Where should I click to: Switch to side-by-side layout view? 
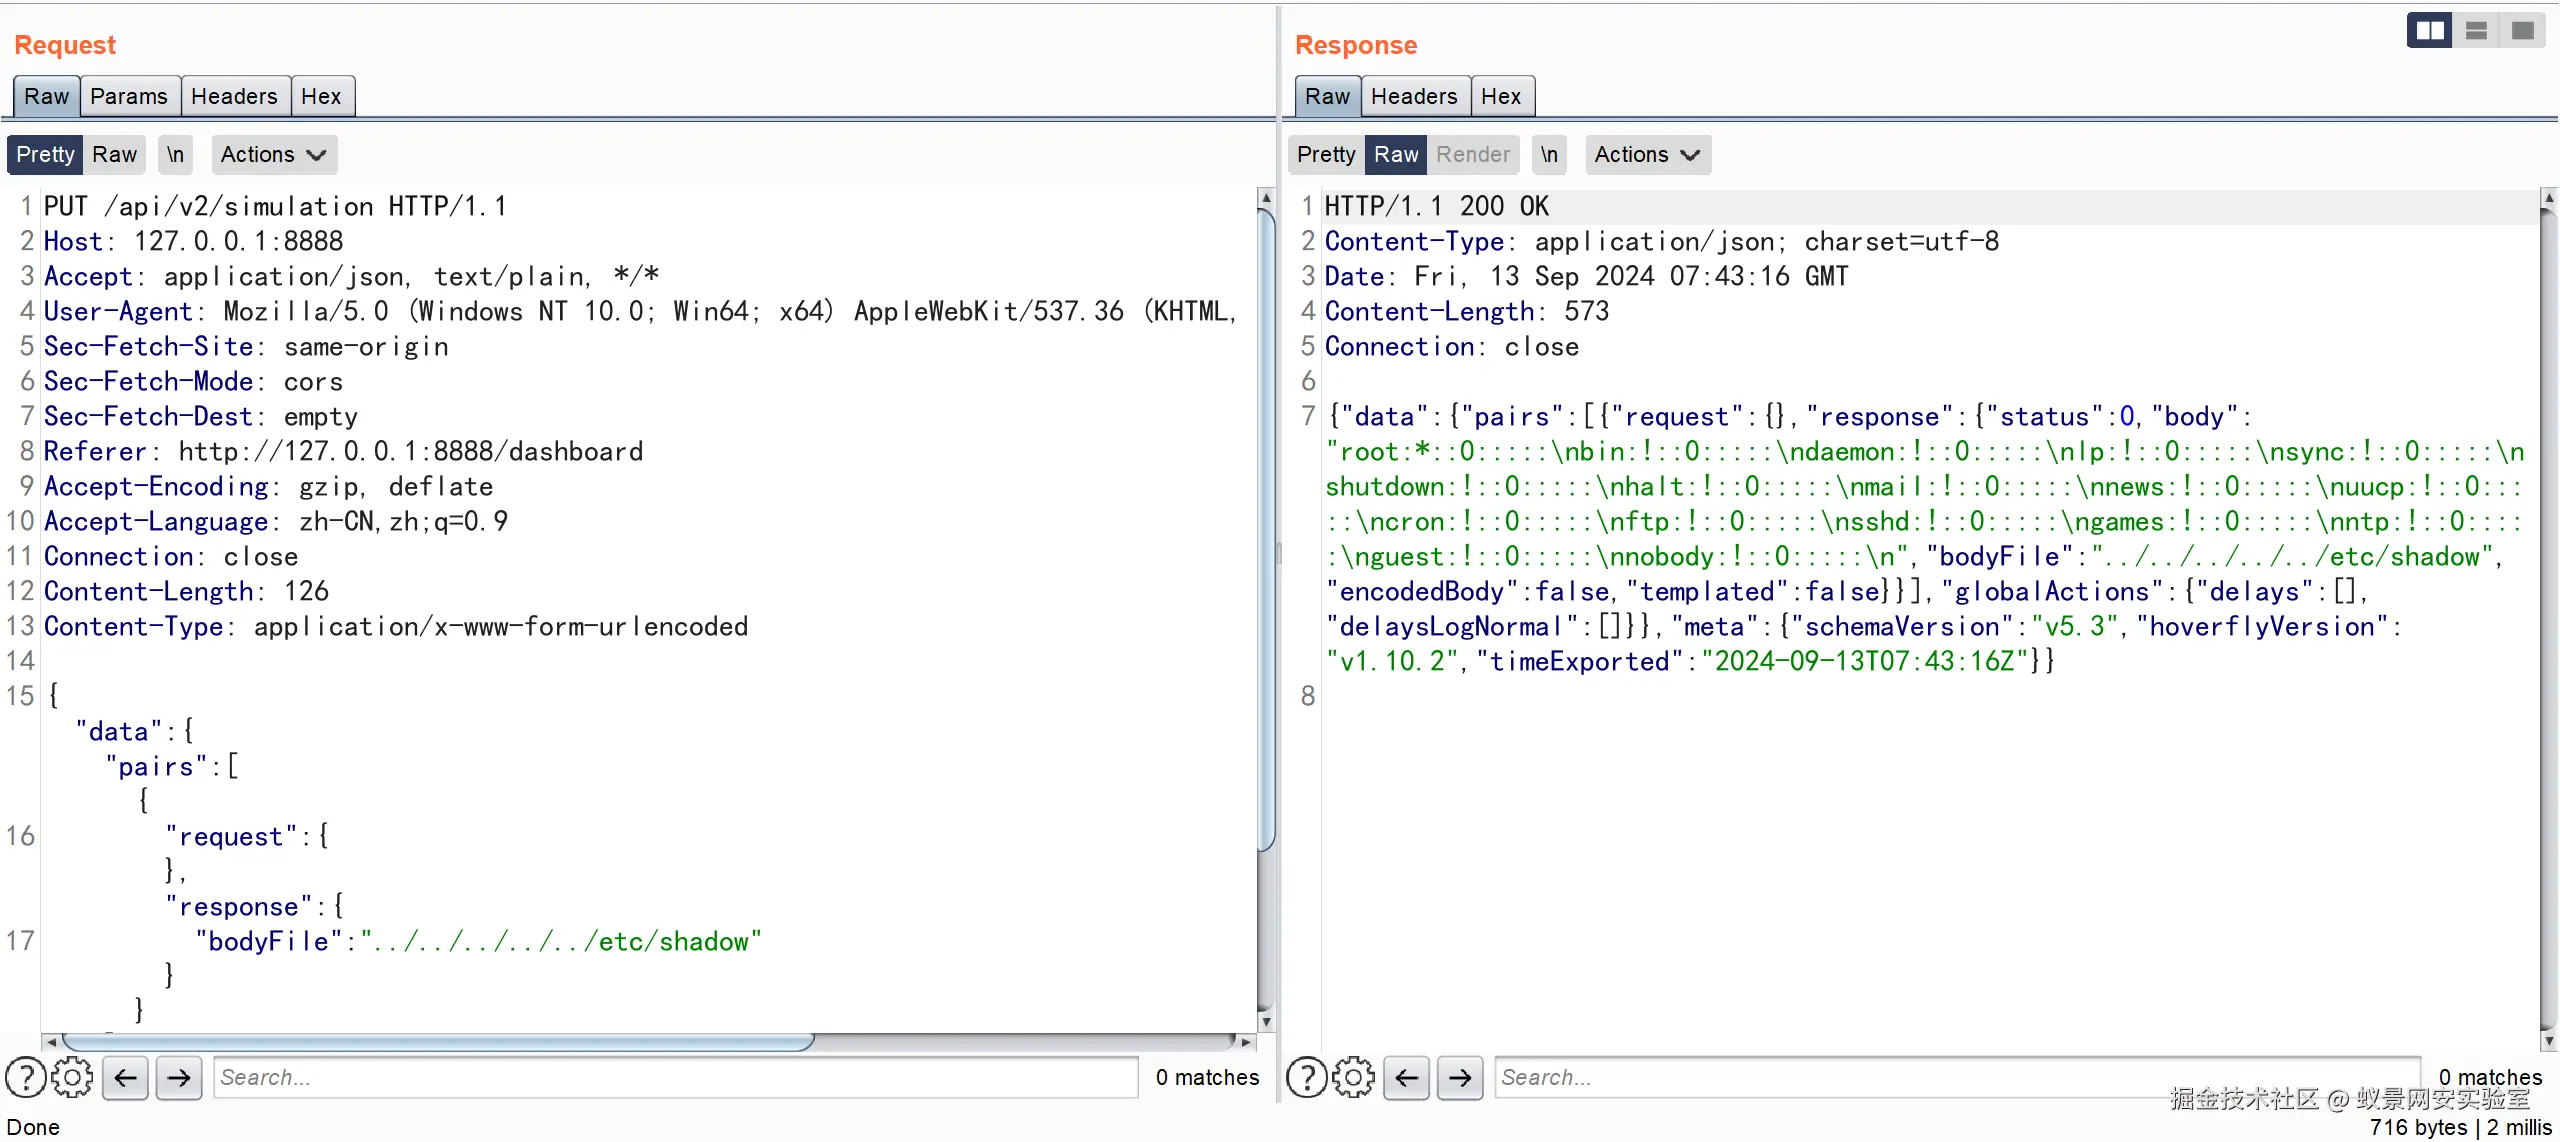coord(2429,31)
